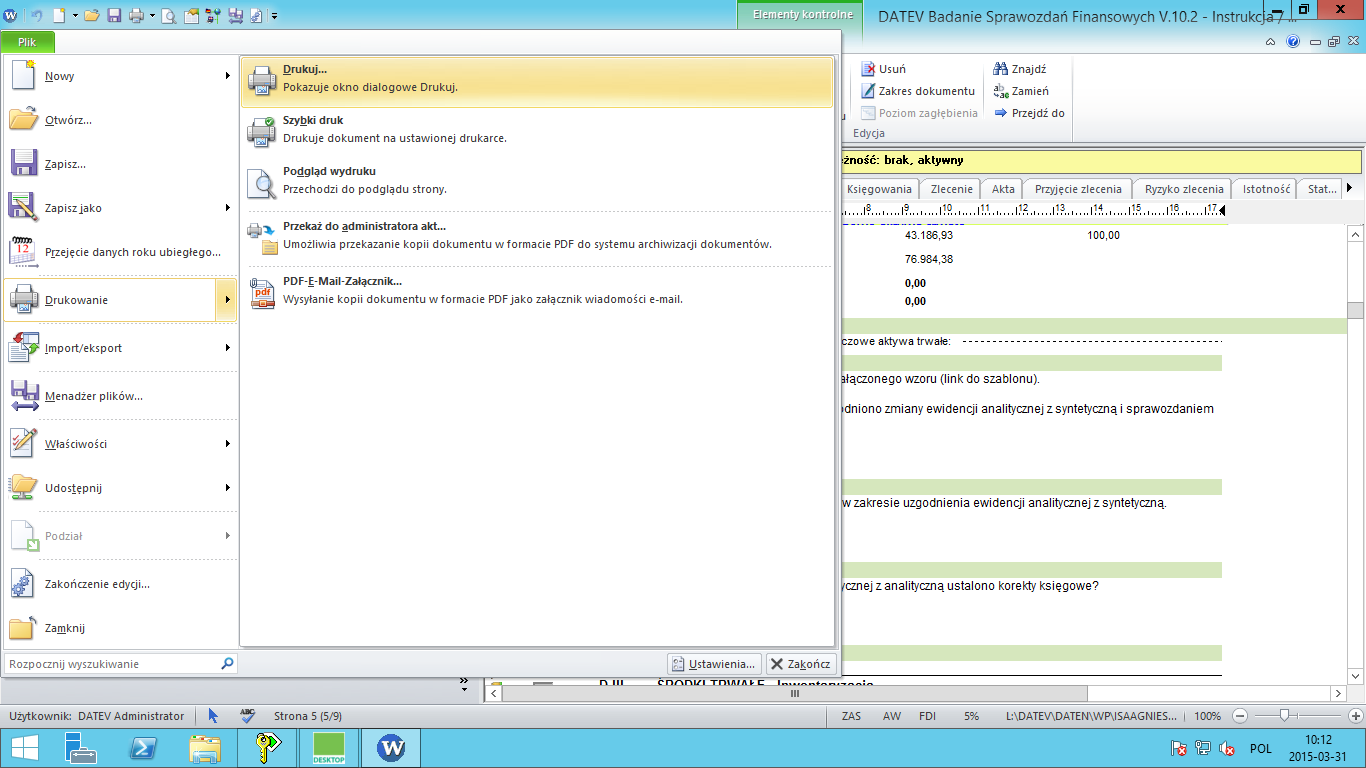Switch to the Ryzyko zlecenia tab

click(x=1184, y=189)
